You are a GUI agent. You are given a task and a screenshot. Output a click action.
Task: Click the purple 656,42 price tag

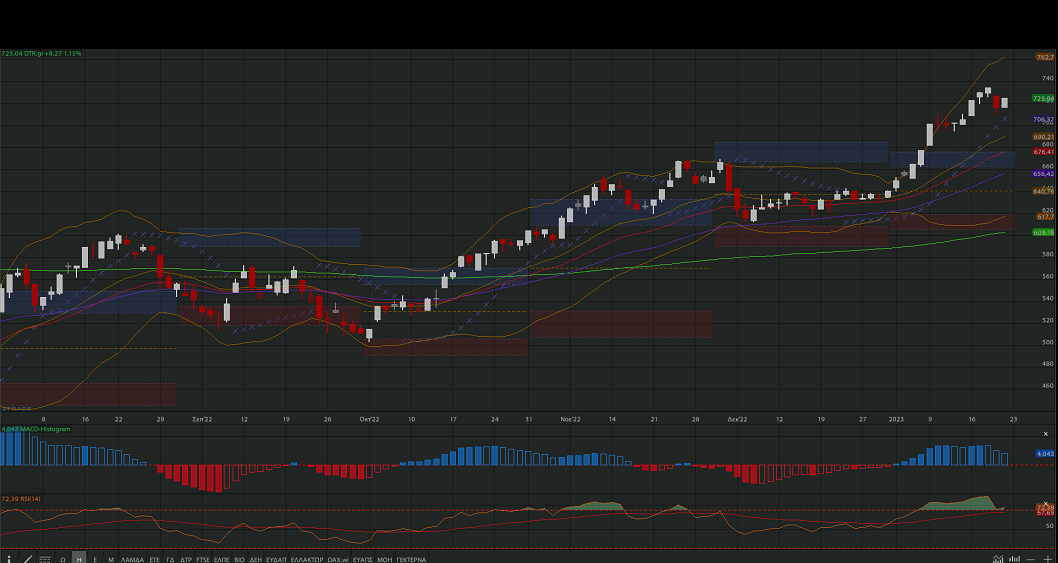click(1043, 173)
